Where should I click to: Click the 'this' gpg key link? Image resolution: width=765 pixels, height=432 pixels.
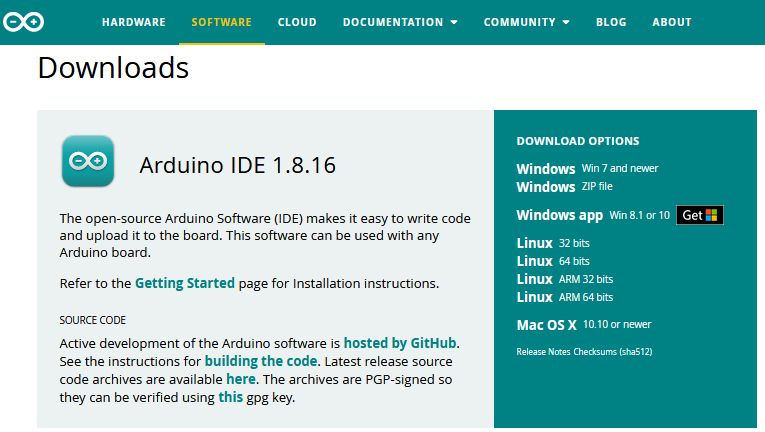[x=230, y=397]
